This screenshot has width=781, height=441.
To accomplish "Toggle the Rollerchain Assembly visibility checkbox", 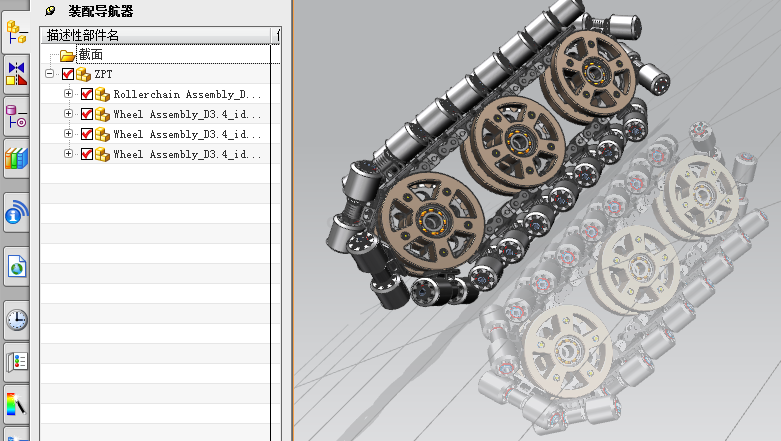I will click(x=86, y=94).
